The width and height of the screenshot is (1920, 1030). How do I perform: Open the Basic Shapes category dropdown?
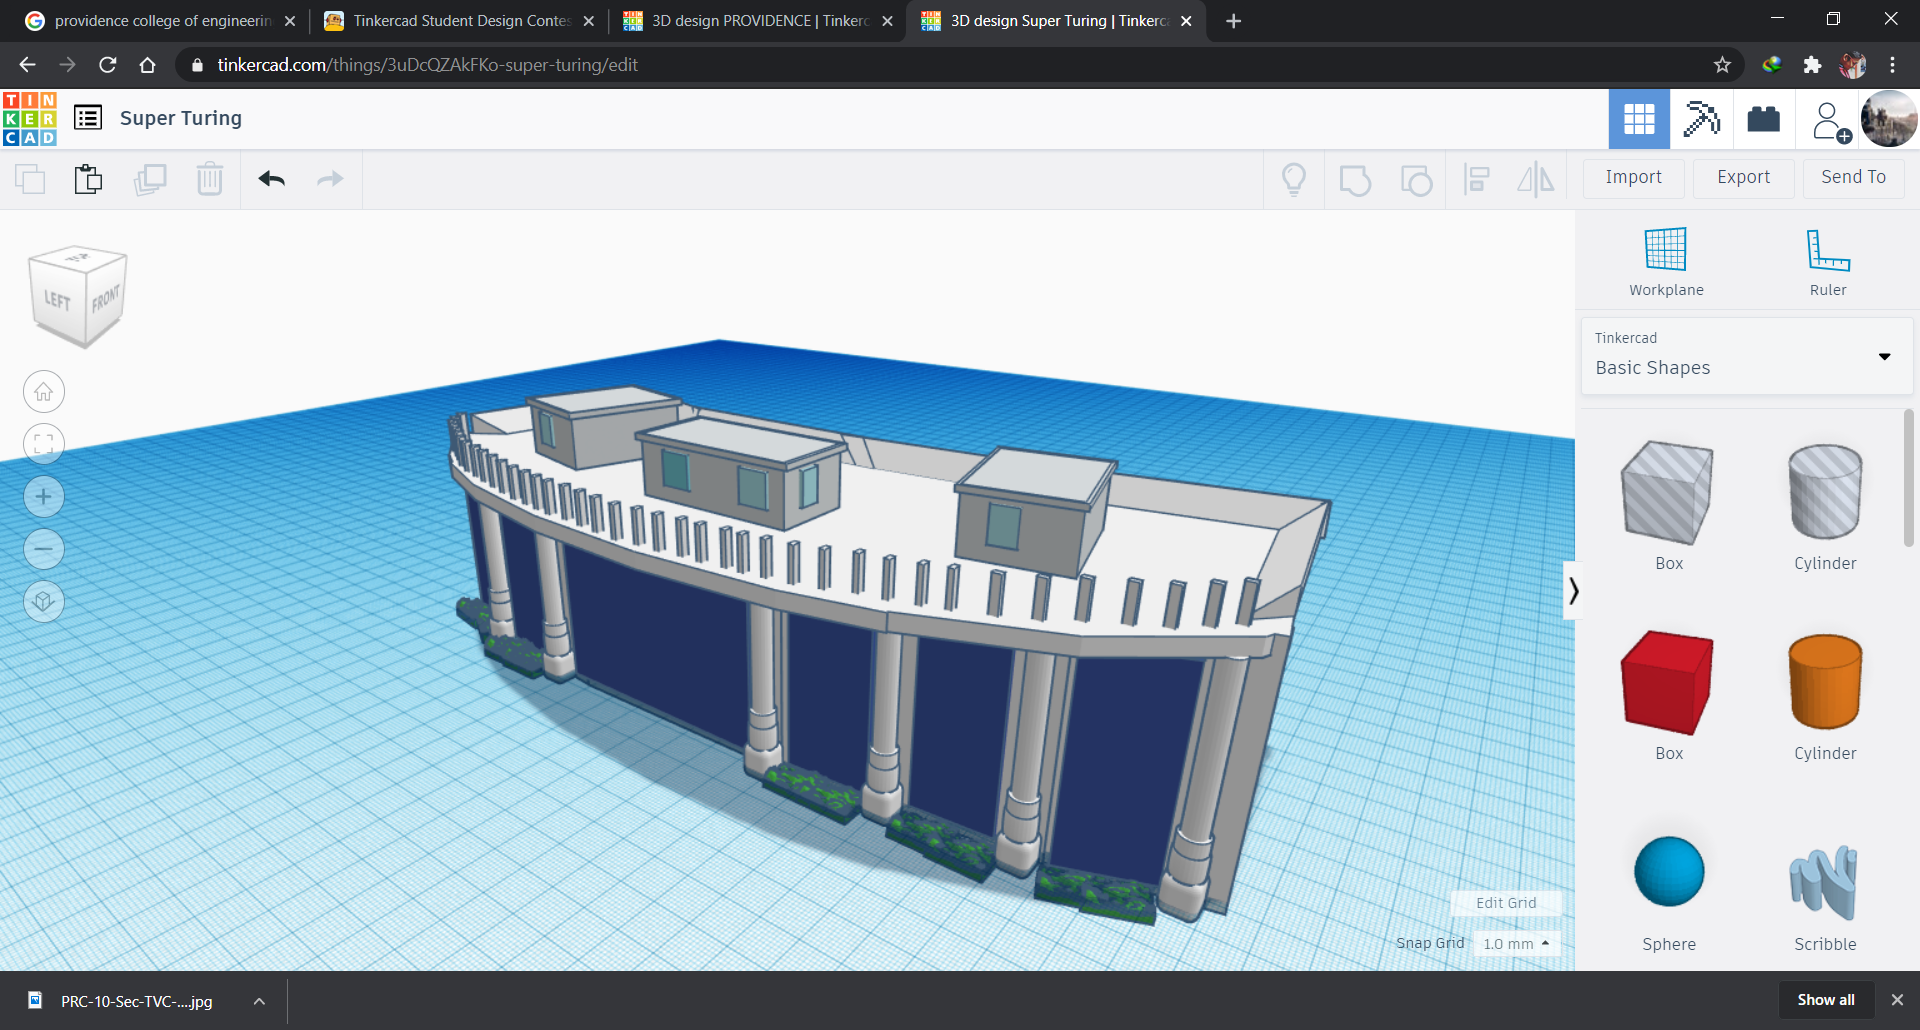[1747, 356]
